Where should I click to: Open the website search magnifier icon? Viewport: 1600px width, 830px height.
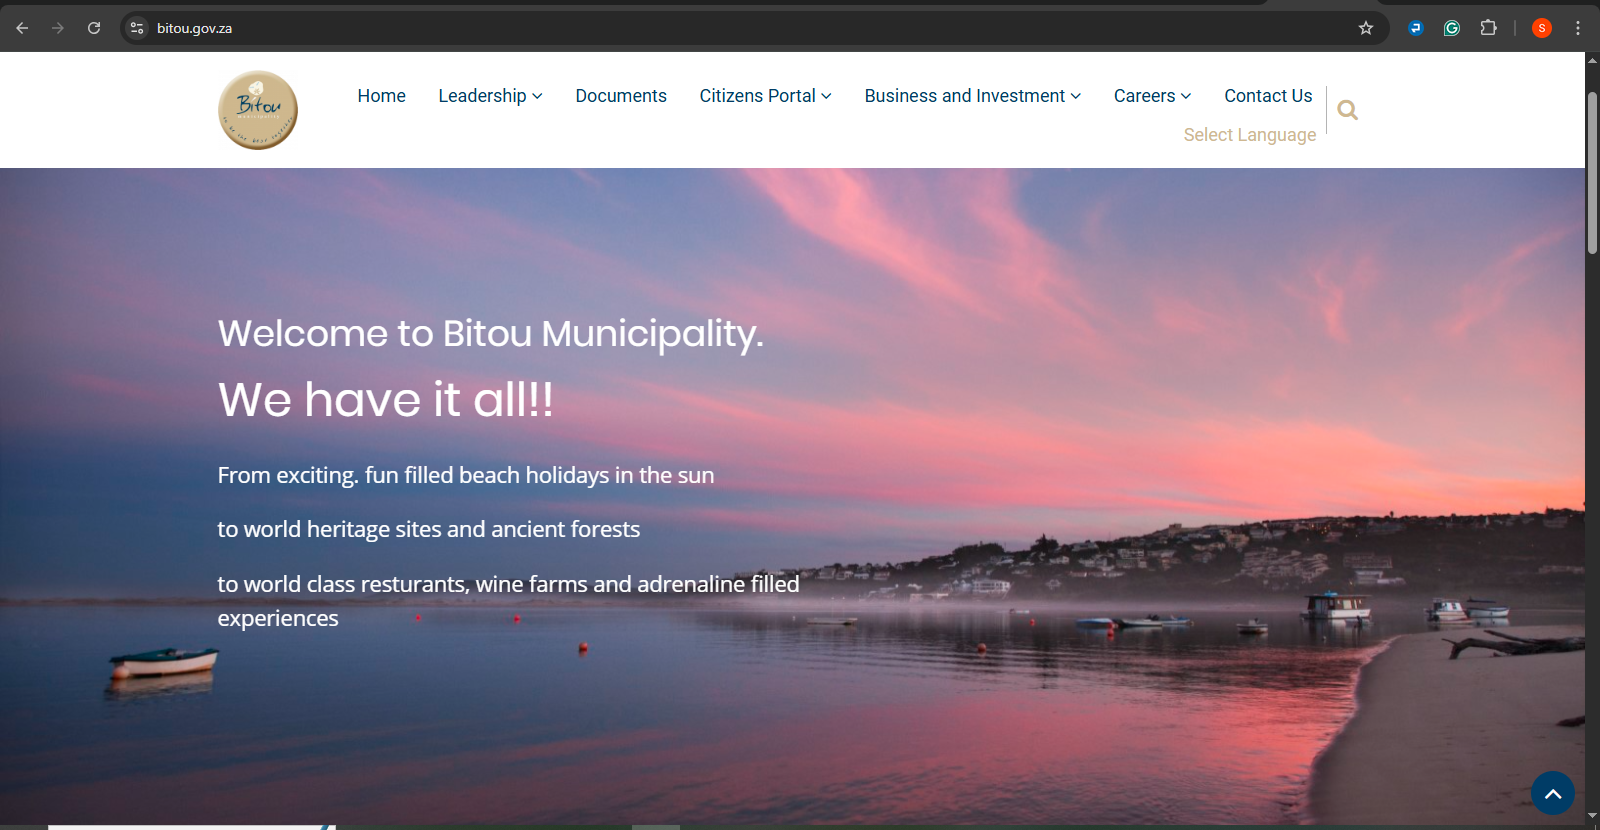point(1347,110)
